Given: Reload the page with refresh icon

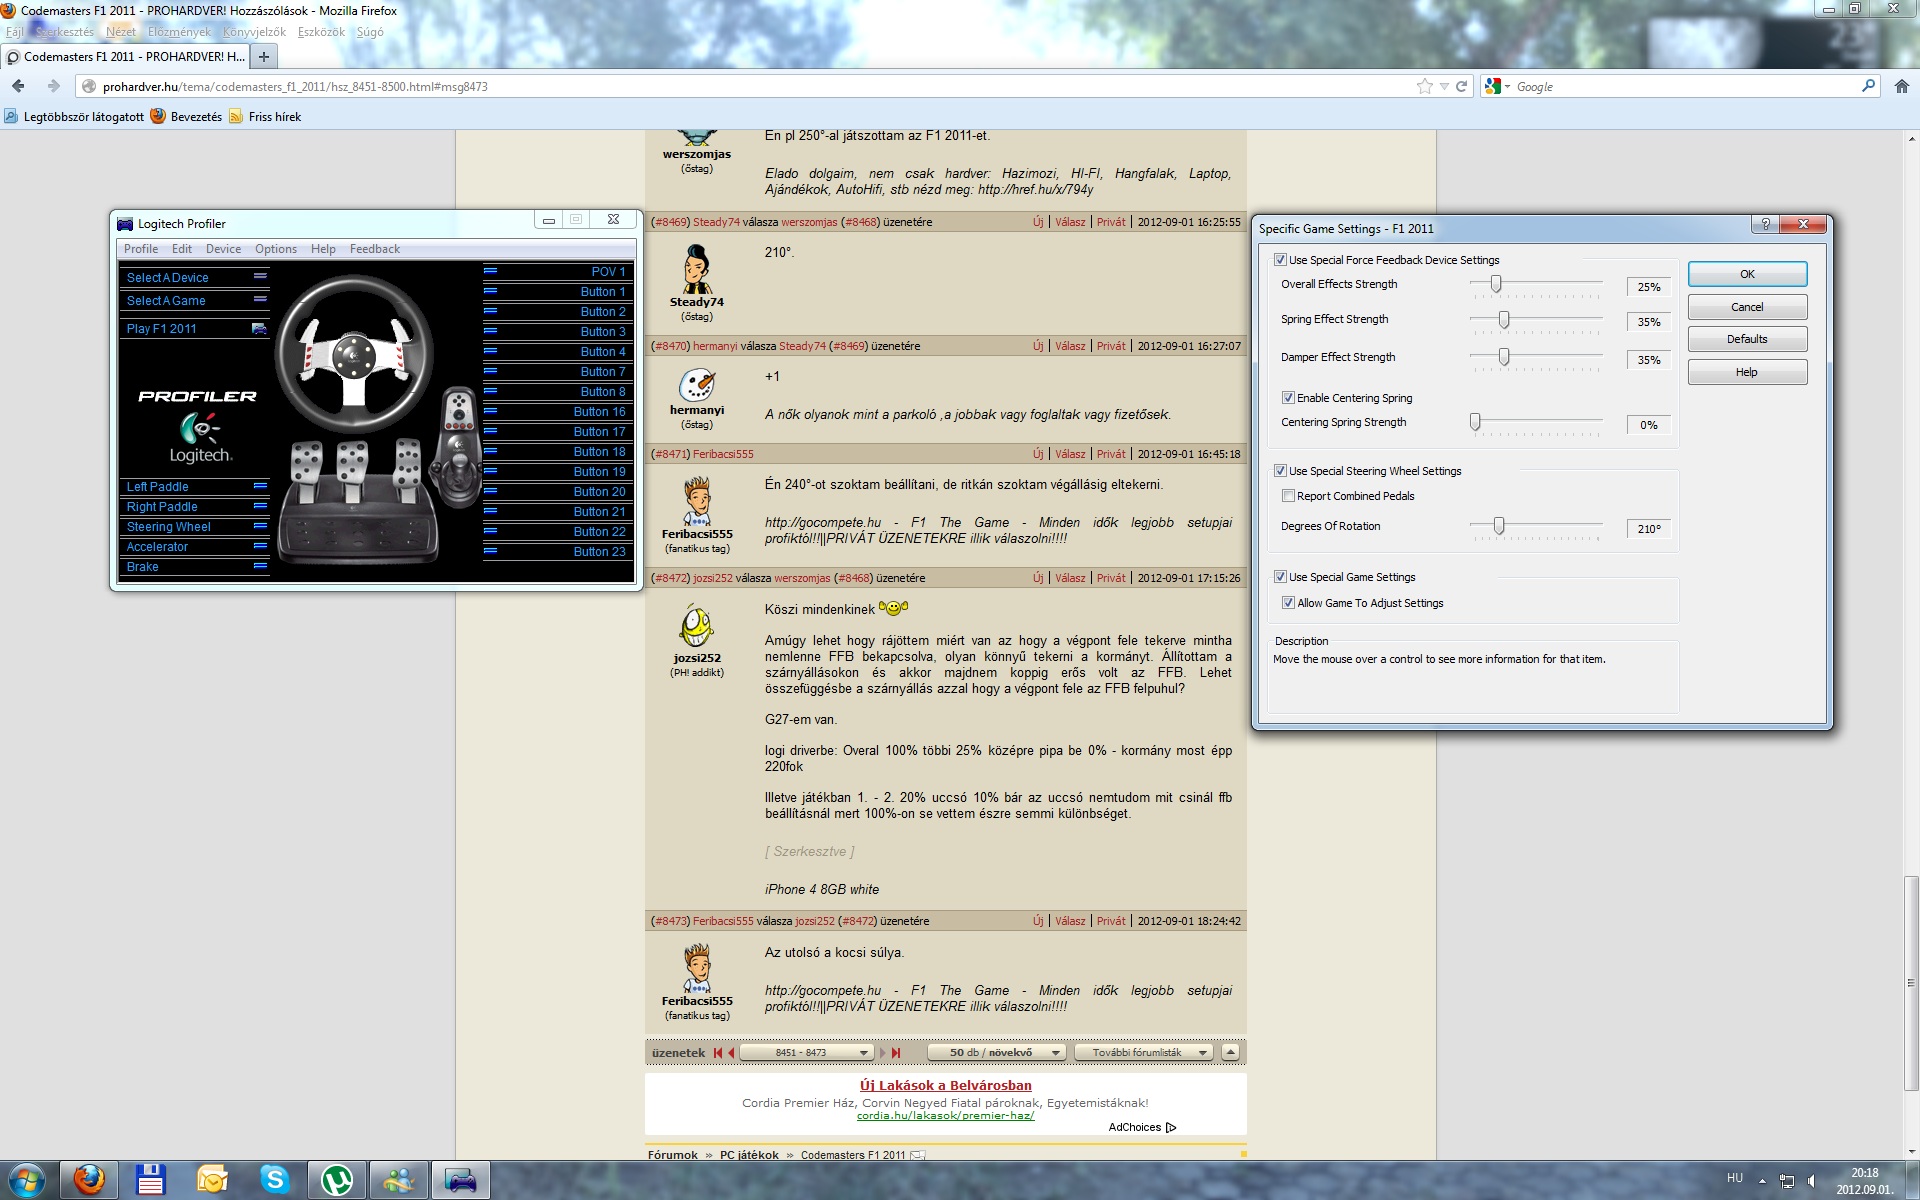Looking at the screenshot, I should [1462, 86].
